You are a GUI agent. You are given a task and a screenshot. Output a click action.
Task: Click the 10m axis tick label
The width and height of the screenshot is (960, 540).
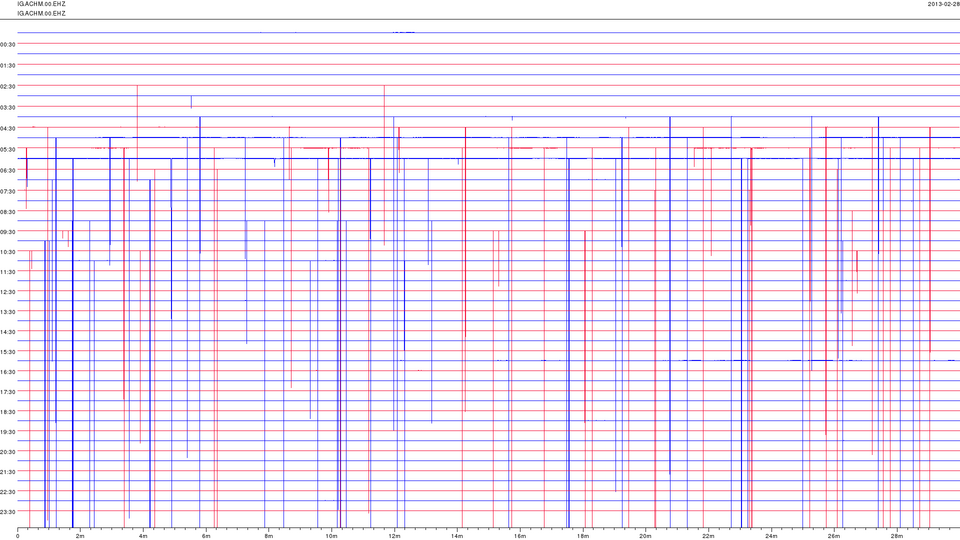(331, 536)
